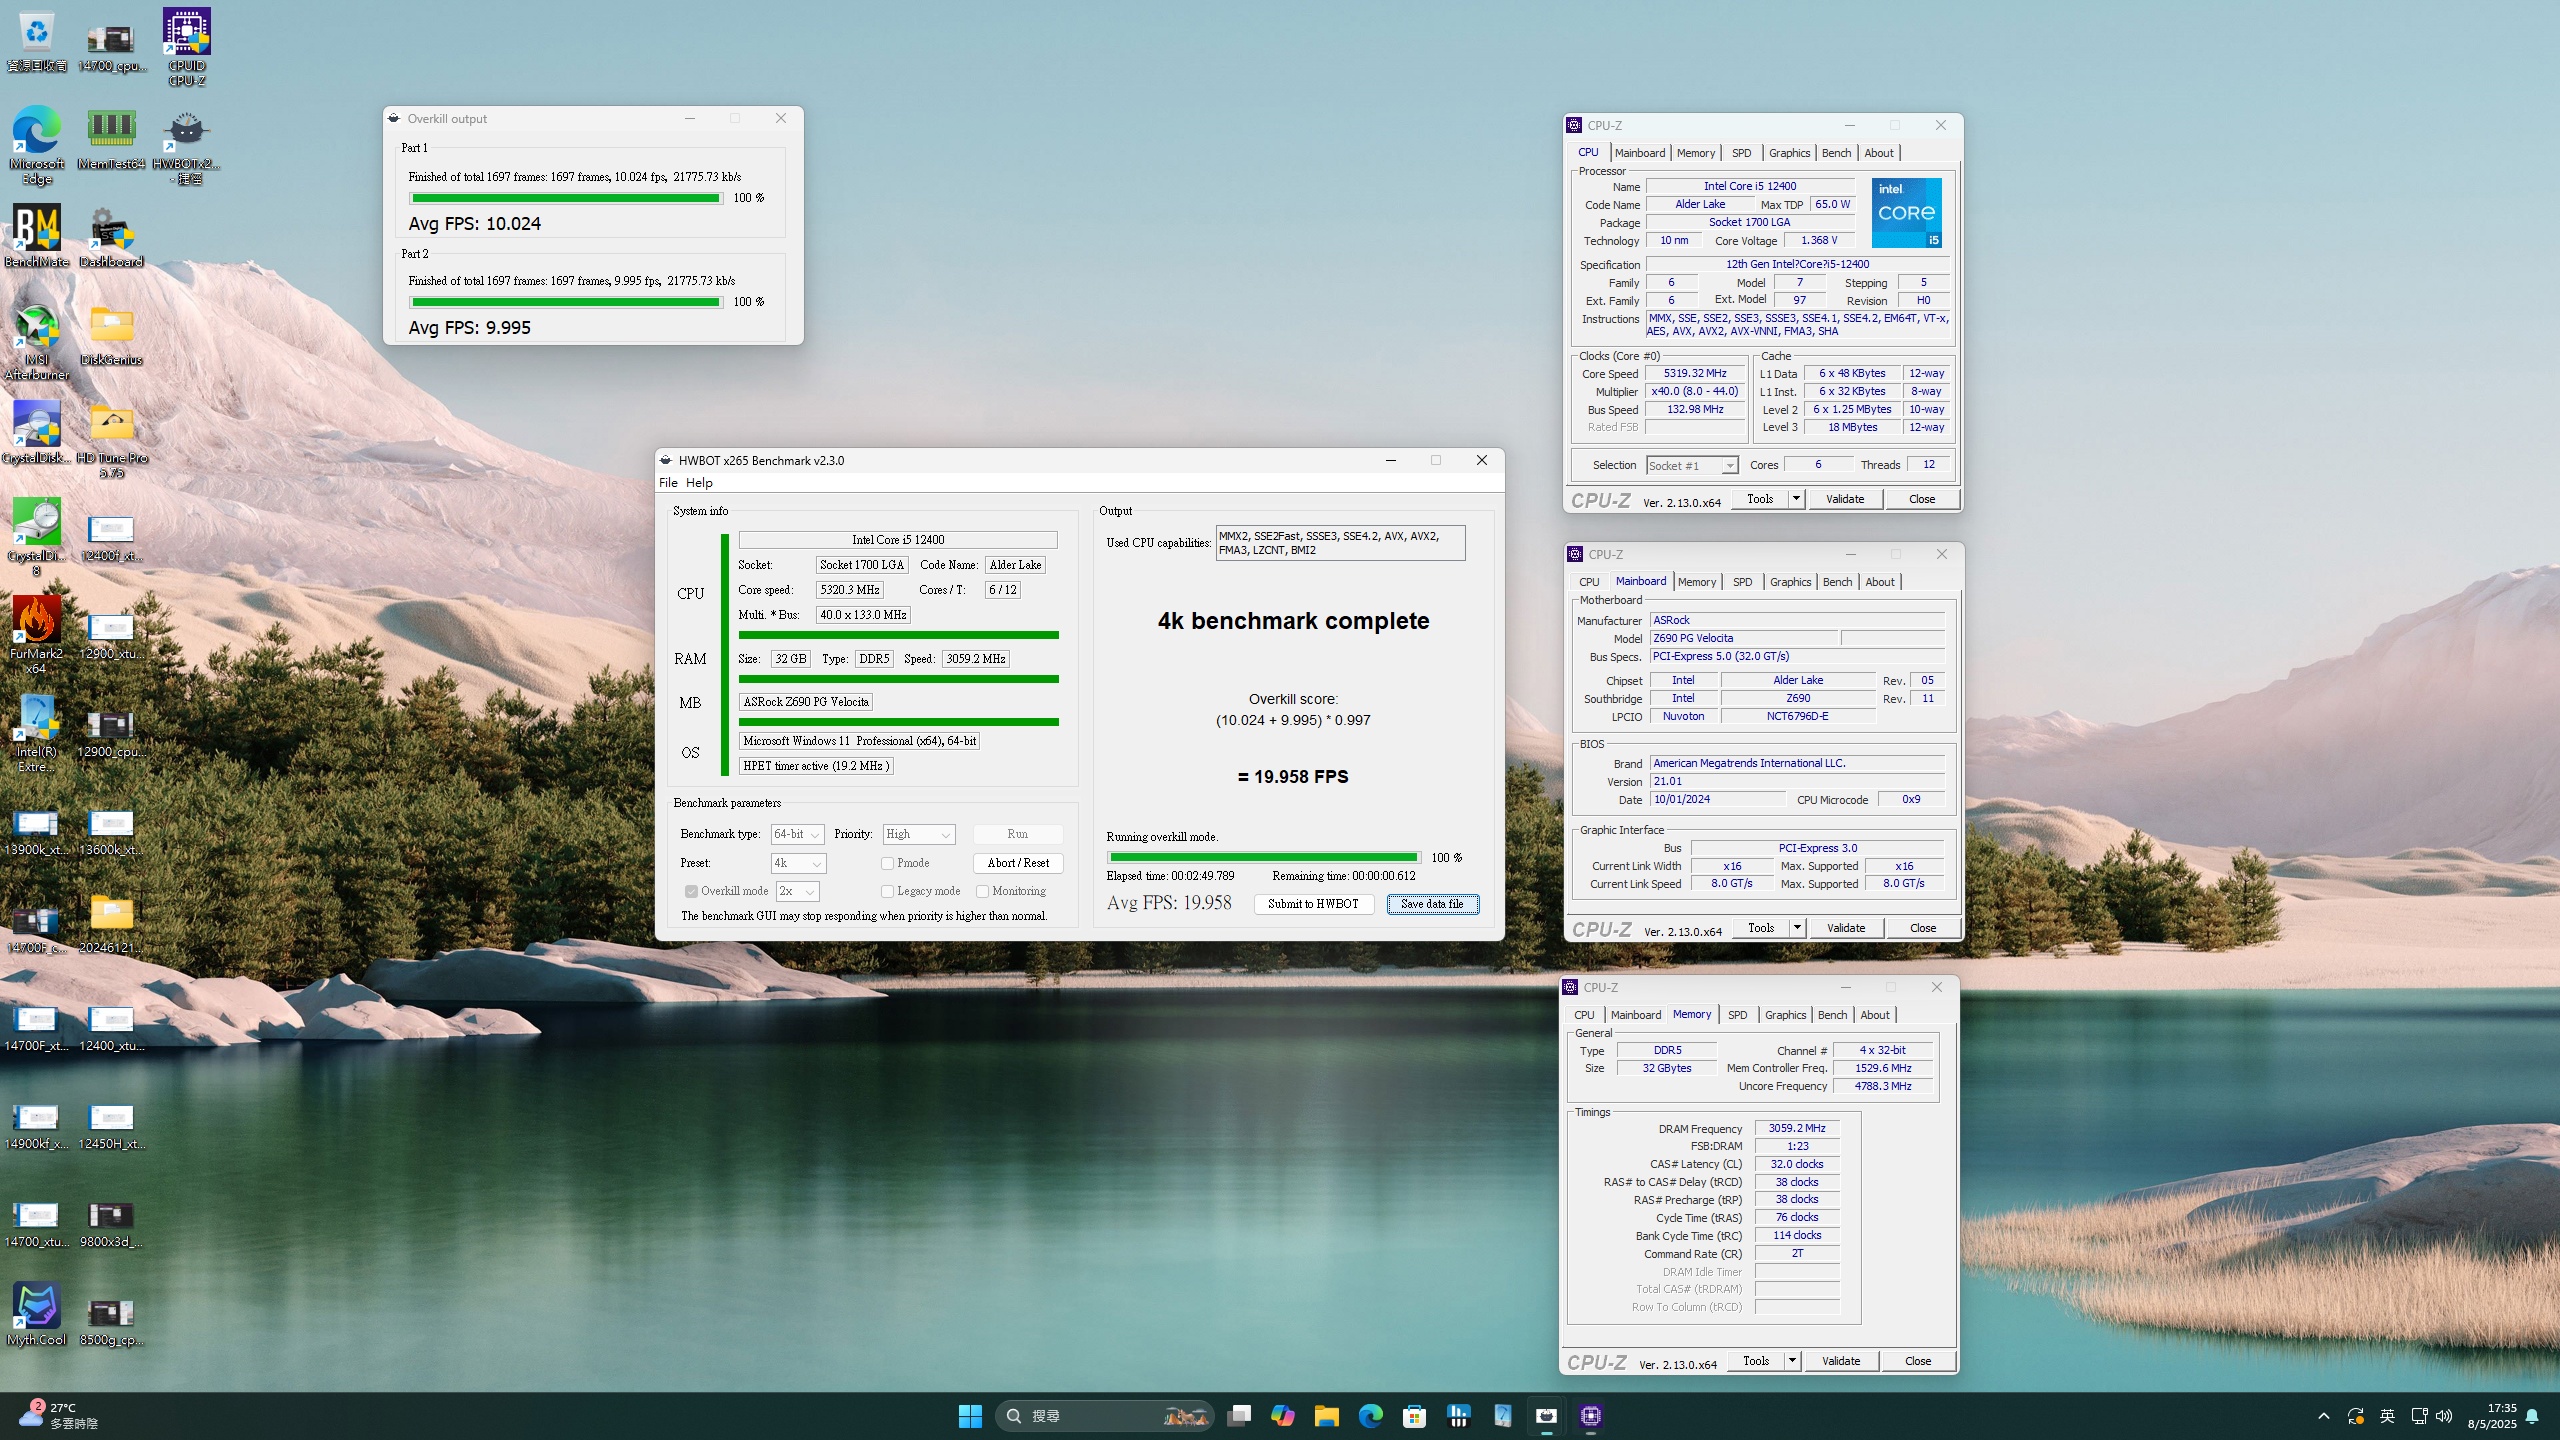Open the Preset 4k dropdown

point(798,863)
